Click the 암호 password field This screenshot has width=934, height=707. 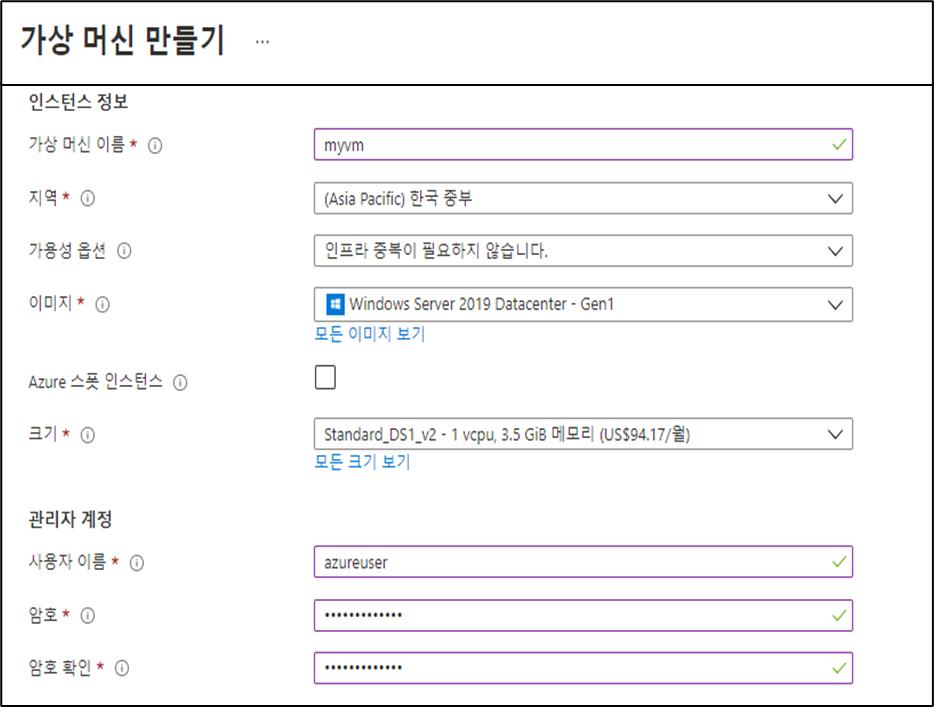[583, 615]
